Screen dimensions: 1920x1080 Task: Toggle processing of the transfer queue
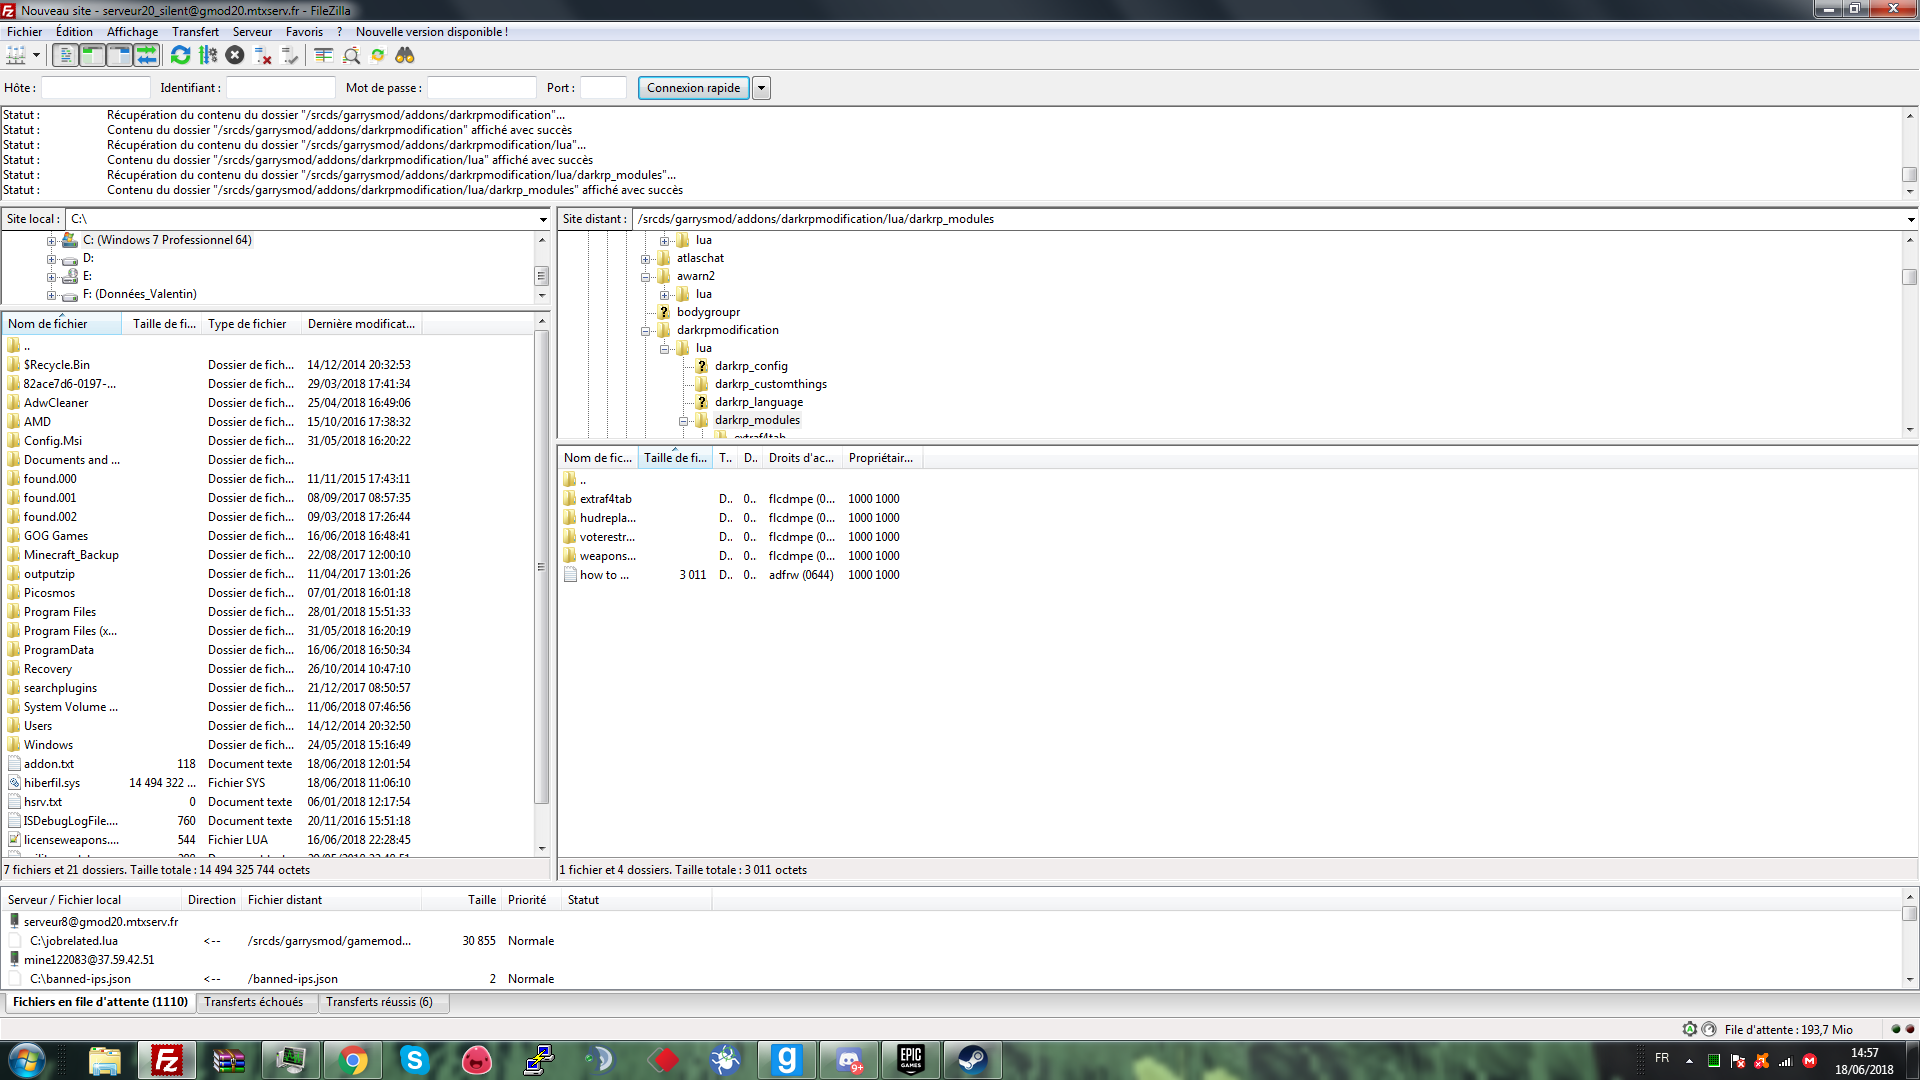click(208, 56)
